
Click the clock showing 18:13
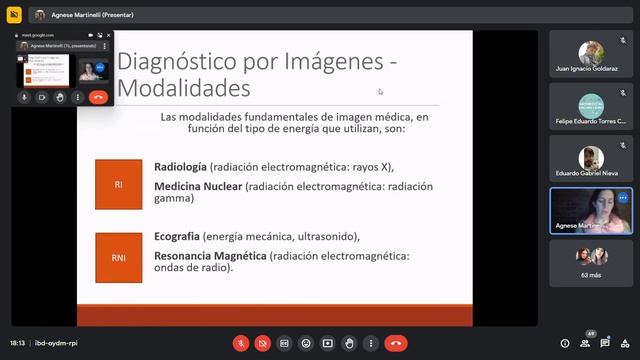pos(18,343)
